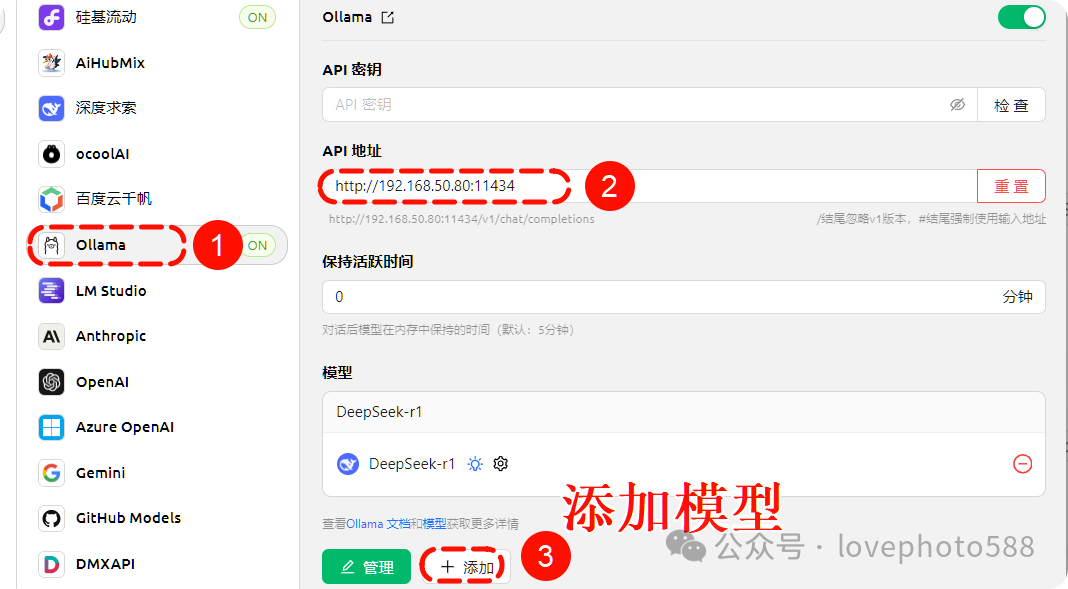
Task: Click the 检查 API key button
Action: click(x=1011, y=105)
